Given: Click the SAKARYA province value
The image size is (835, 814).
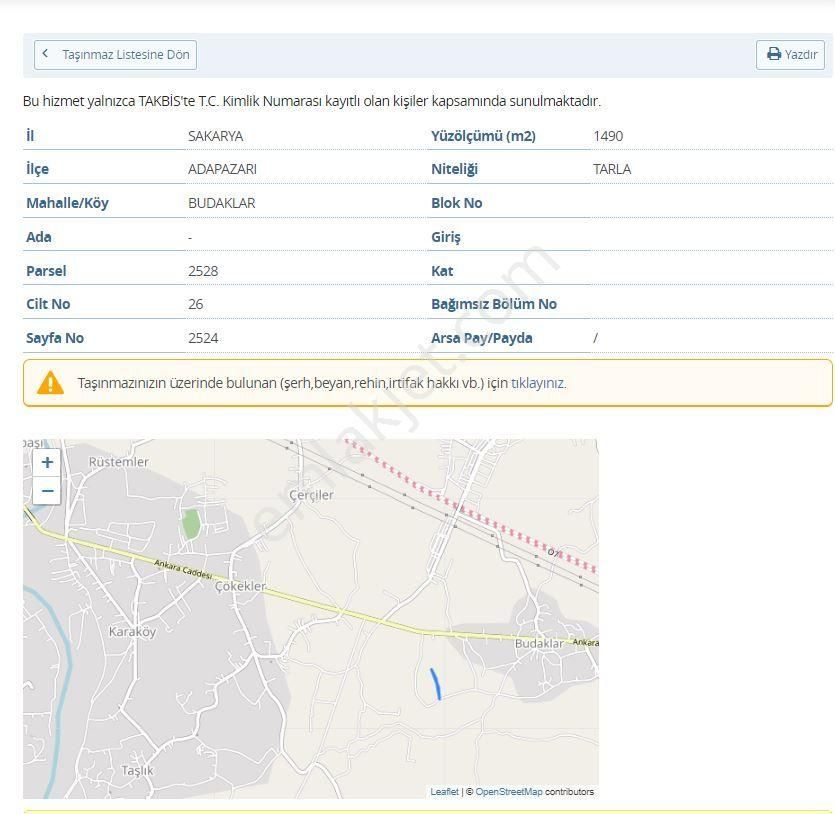Looking at the screenshot, I should pyautogui.click(x=216, y=136).
